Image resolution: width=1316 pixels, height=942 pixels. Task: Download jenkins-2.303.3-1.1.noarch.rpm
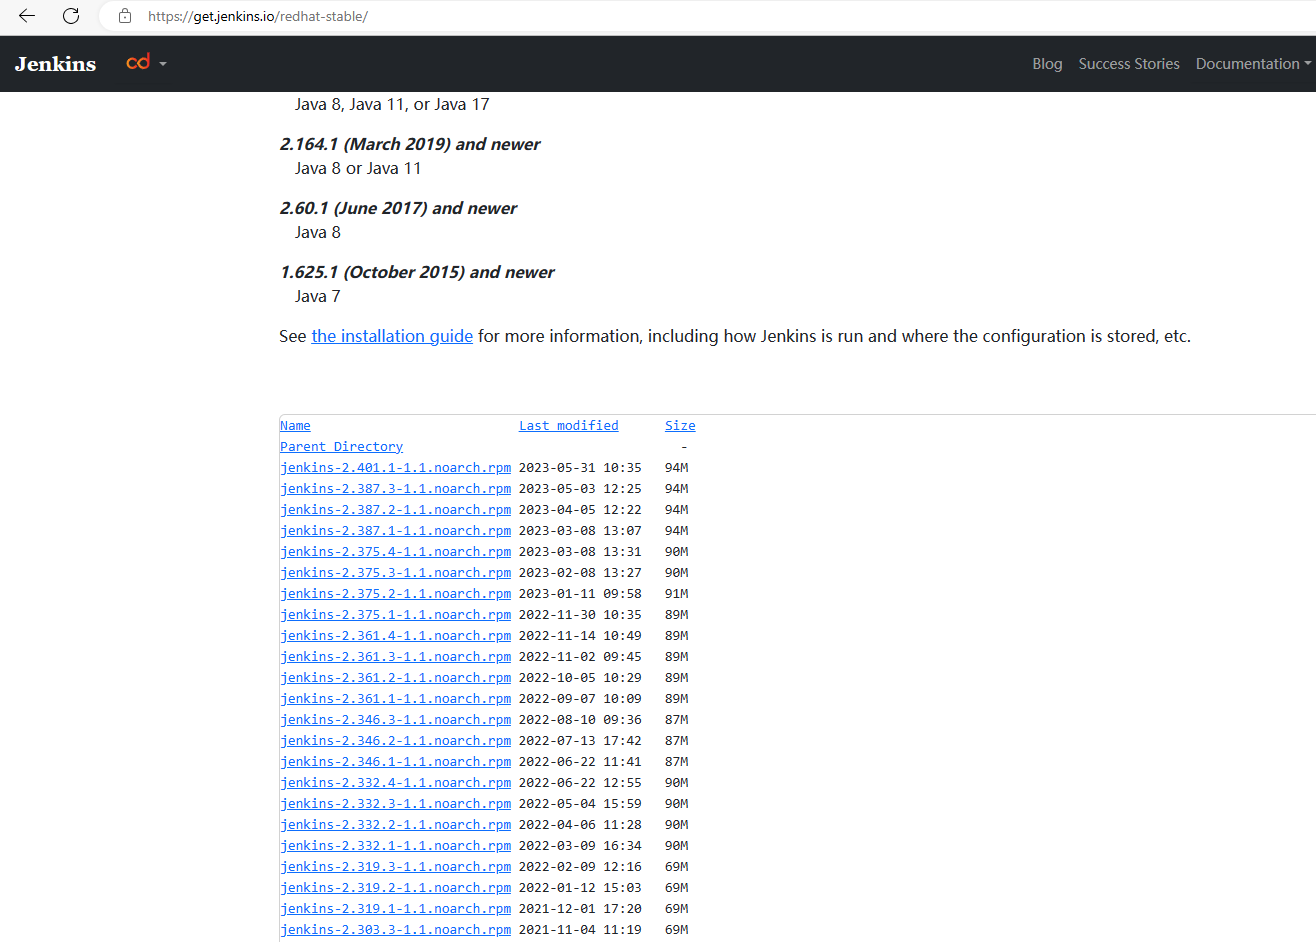[395, 930]
